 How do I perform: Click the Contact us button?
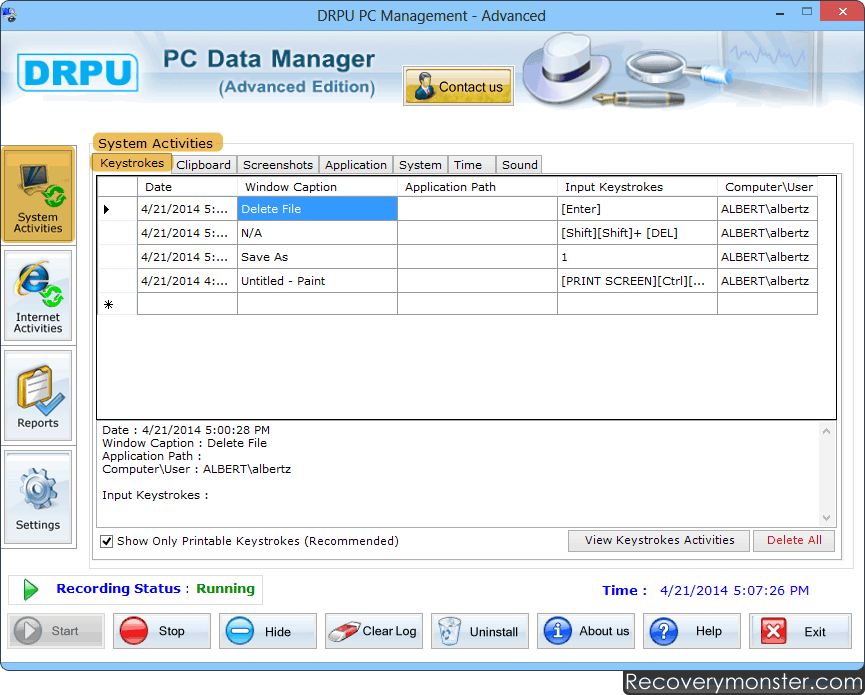458,86
